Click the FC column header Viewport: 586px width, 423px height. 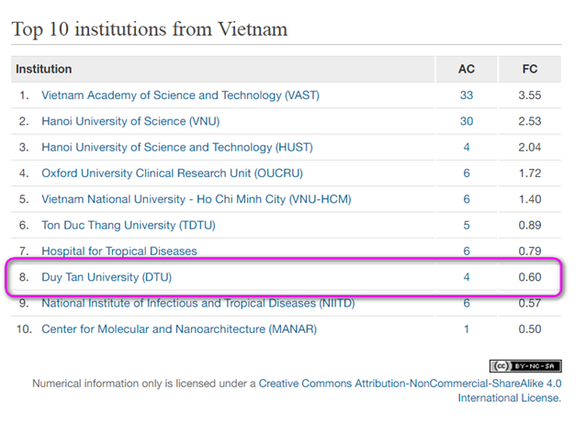click(530, 69)
